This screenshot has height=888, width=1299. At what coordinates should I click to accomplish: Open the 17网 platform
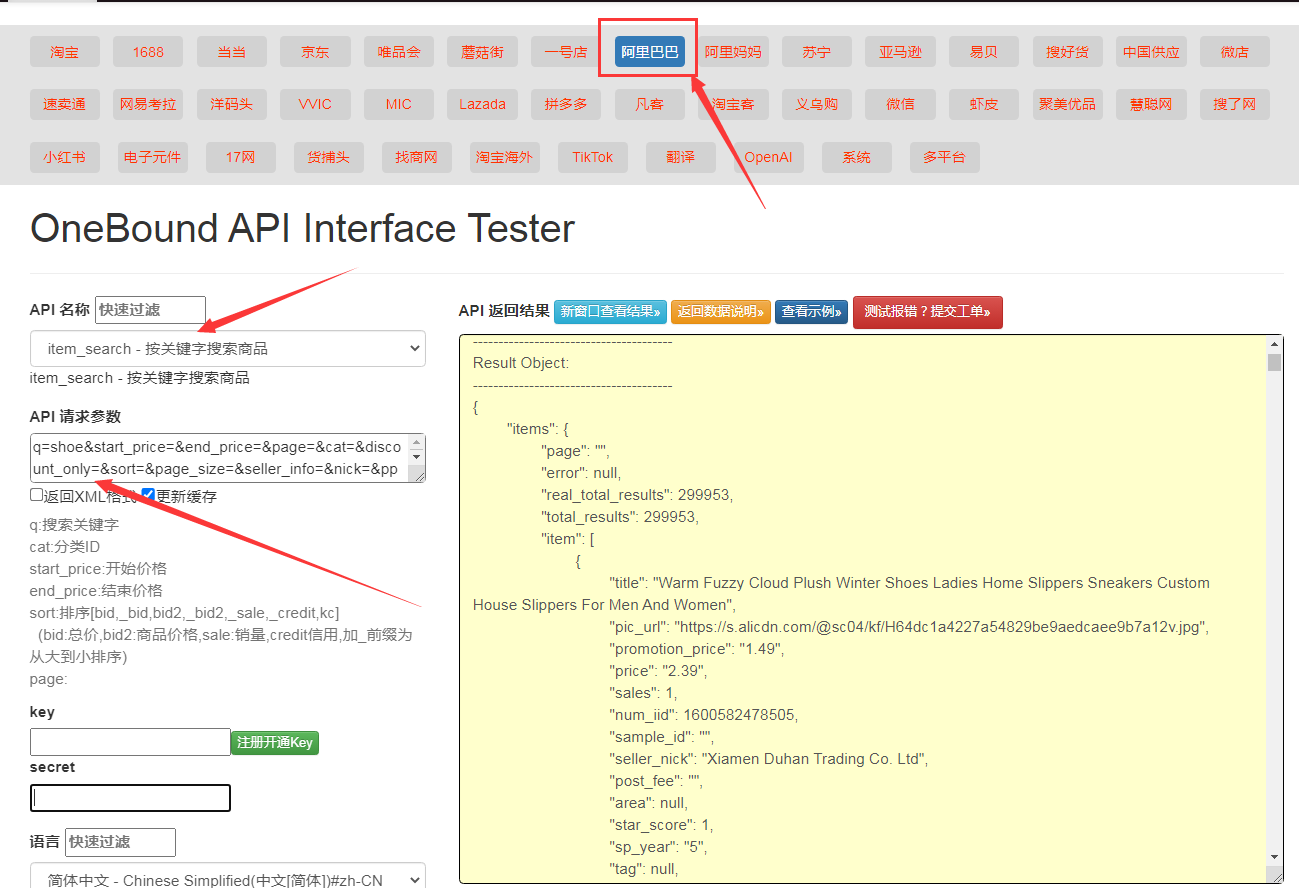coord(241,157)
